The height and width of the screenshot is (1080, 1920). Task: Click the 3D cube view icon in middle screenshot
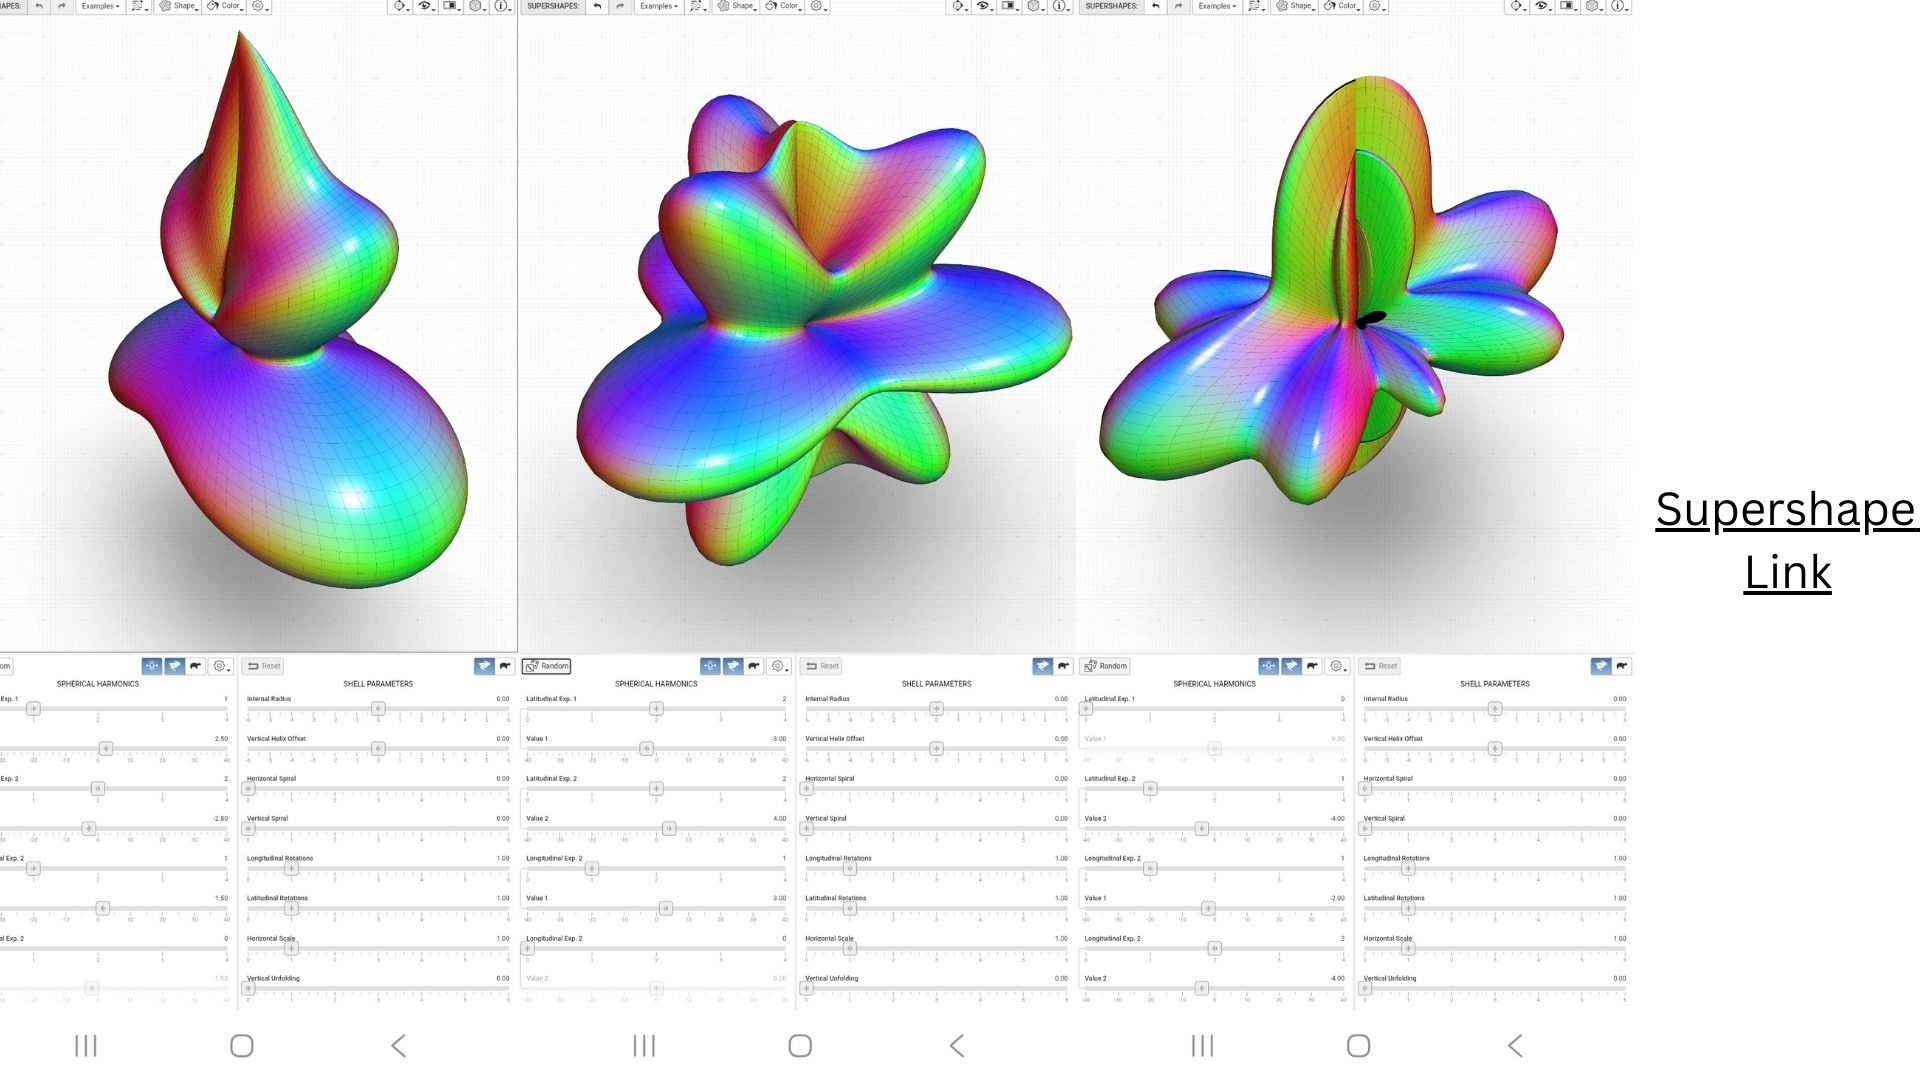1034,6
